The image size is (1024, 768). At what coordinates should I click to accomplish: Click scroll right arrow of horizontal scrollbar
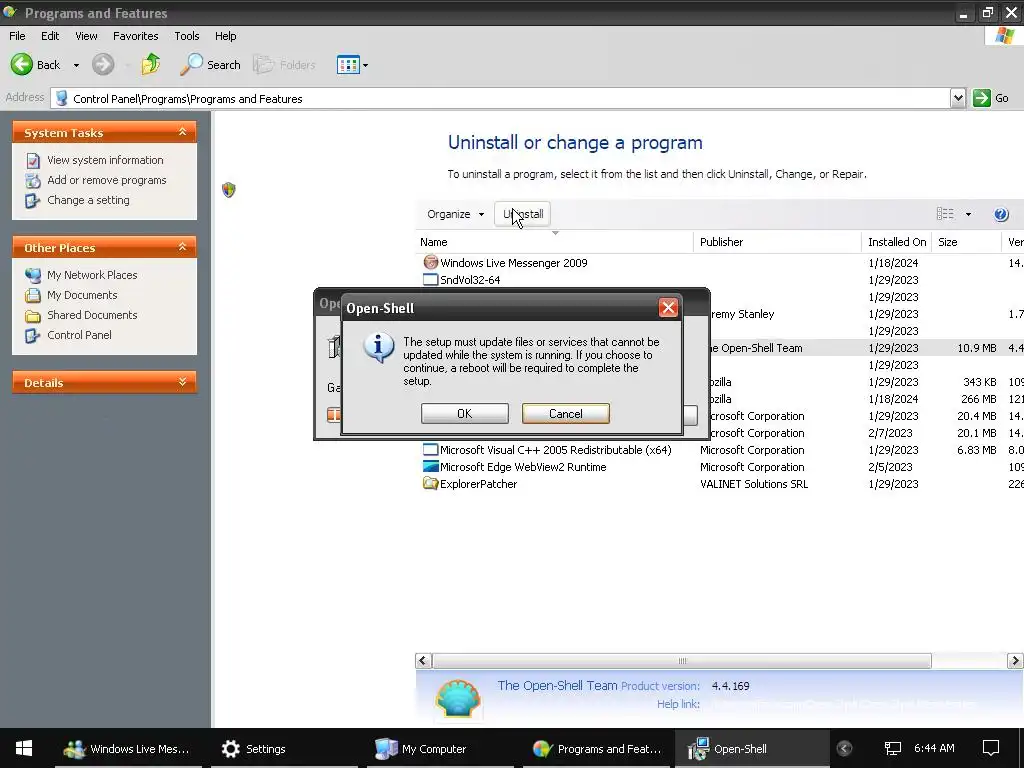coord(1015,661)
